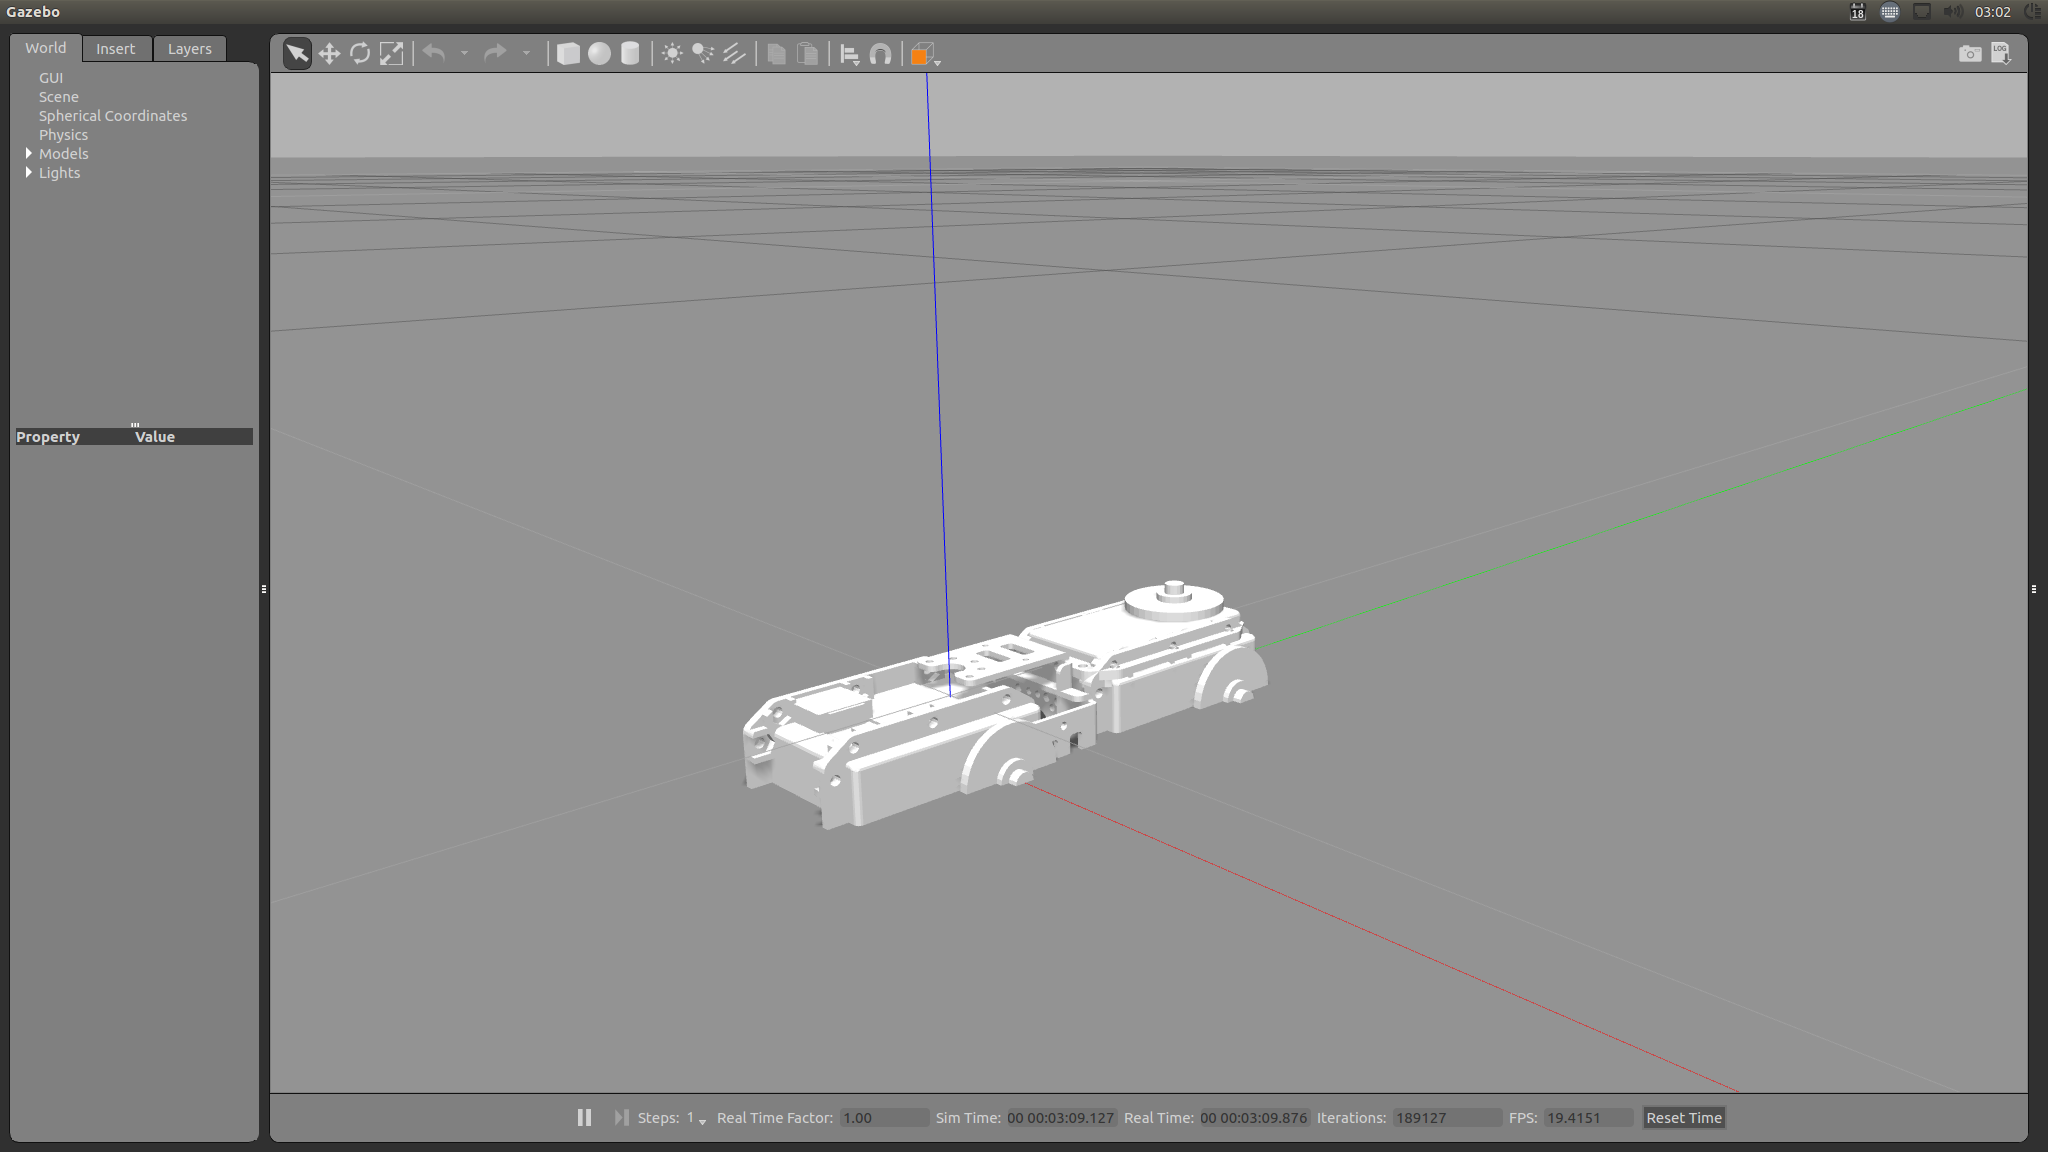The height and width of the screenshot is (1152, 2048).
Task: Take a screenshot with camera icon
Action: [1969, 53]
